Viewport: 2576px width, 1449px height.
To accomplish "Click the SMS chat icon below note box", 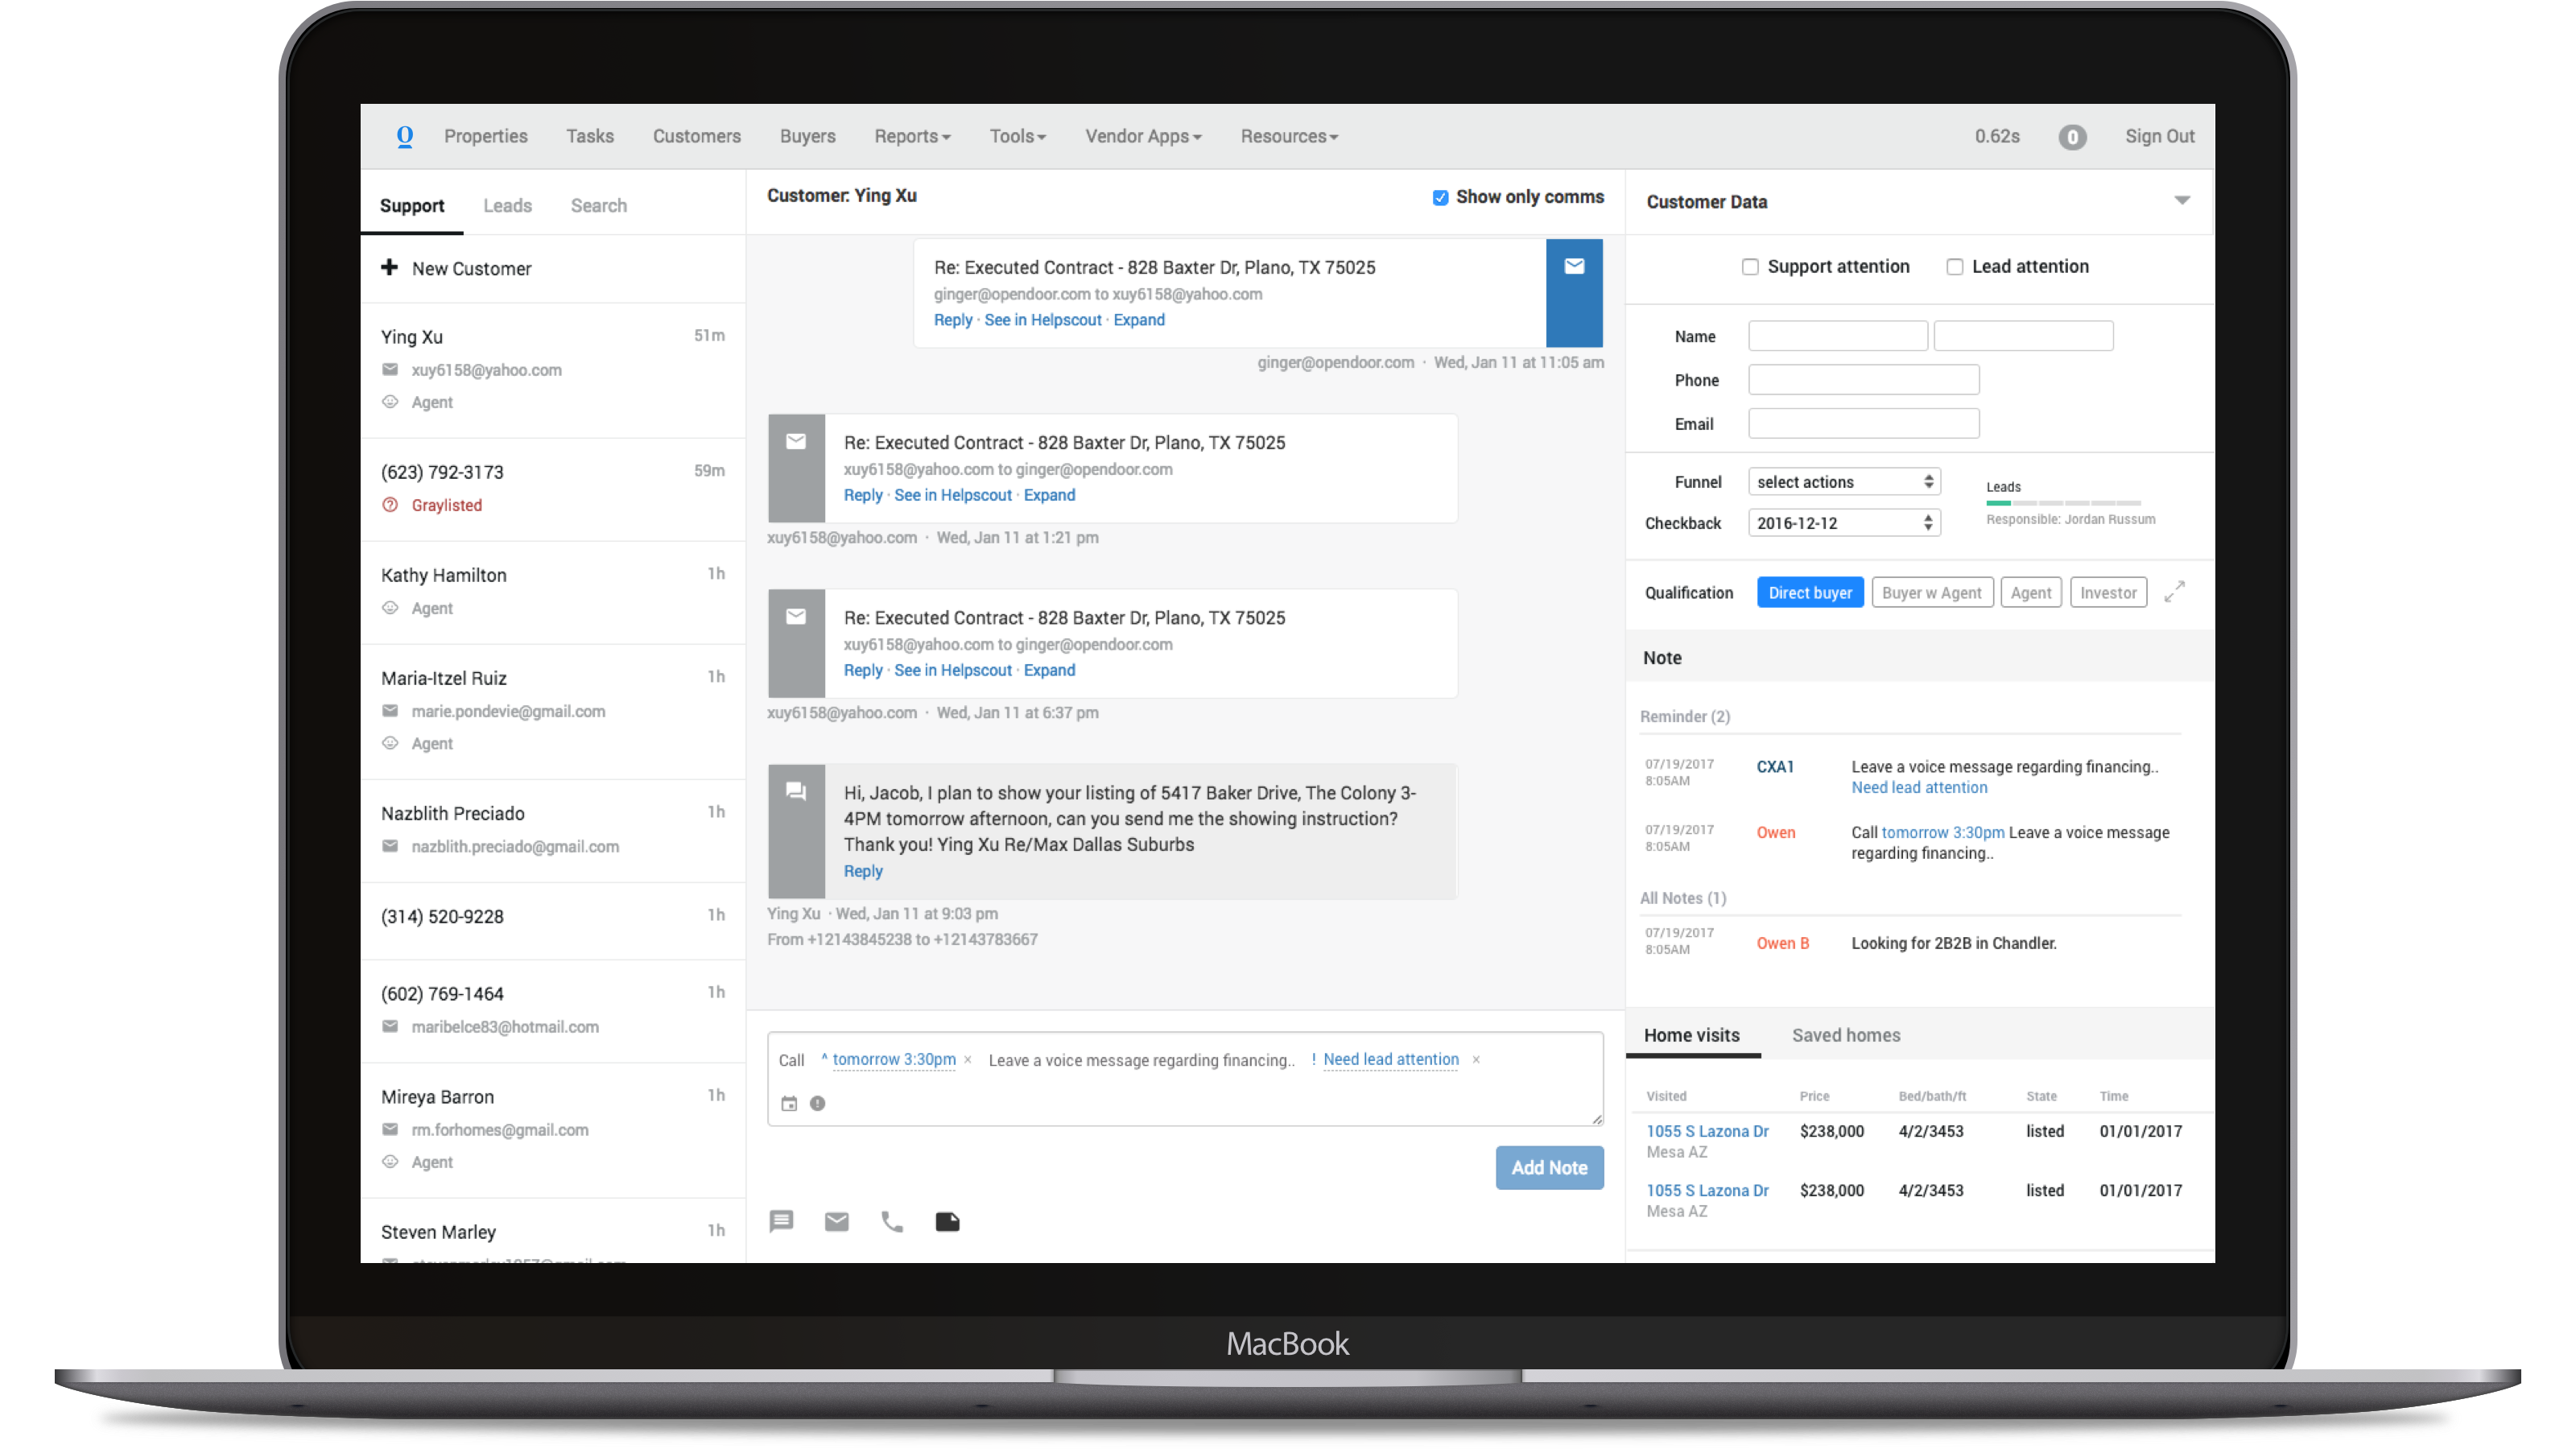I will click(x=781, y=1221).
